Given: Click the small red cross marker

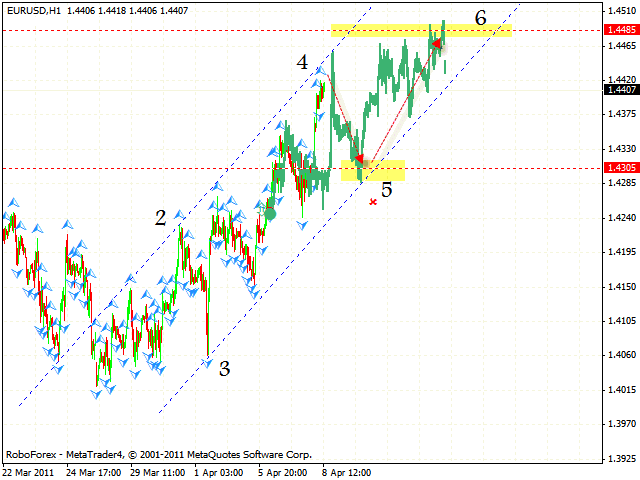Looking at the screenshot, I should pos(373,202).
